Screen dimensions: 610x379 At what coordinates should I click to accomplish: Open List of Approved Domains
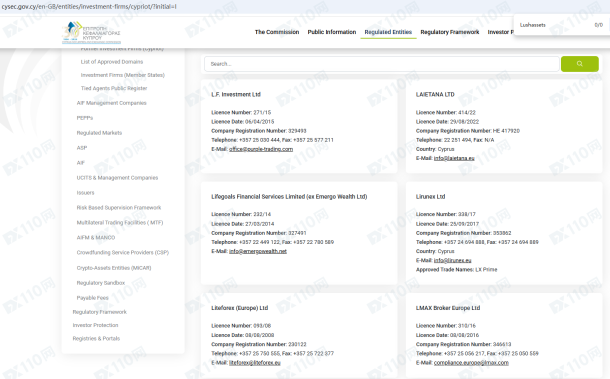tap(112, 62)
